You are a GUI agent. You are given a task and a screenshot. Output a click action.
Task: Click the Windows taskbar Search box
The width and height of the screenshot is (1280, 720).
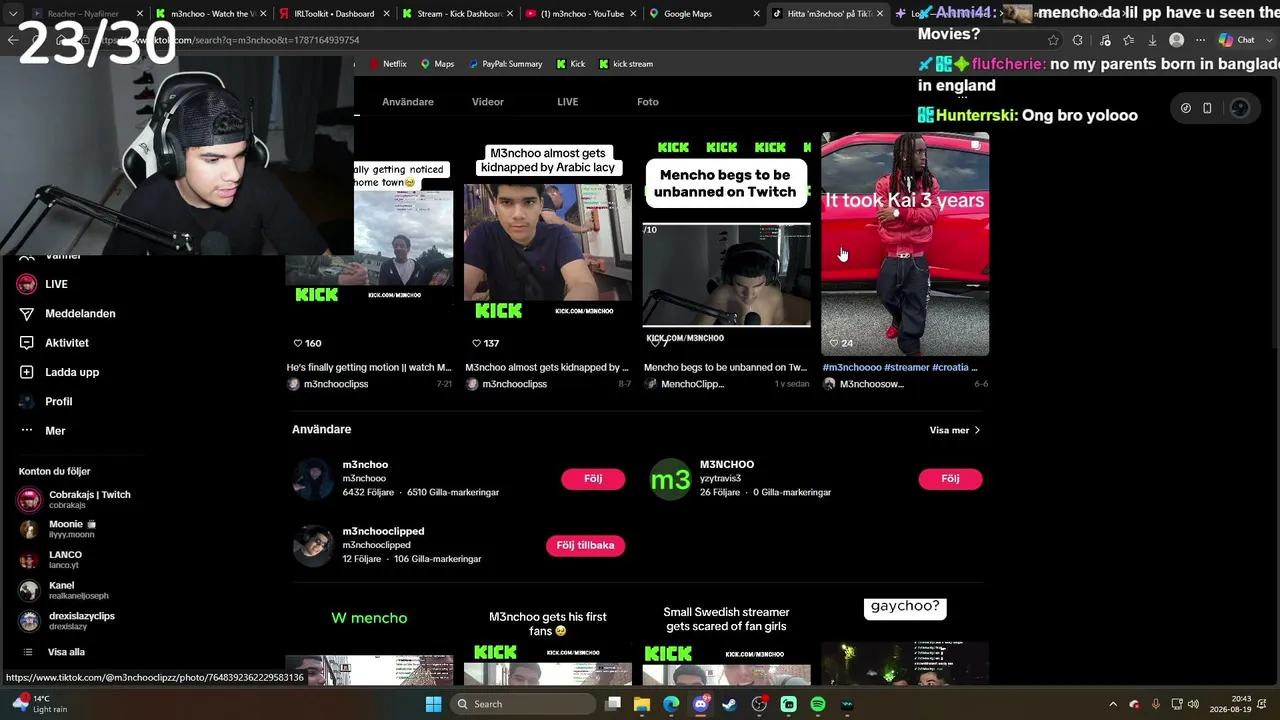click(524, 704)
